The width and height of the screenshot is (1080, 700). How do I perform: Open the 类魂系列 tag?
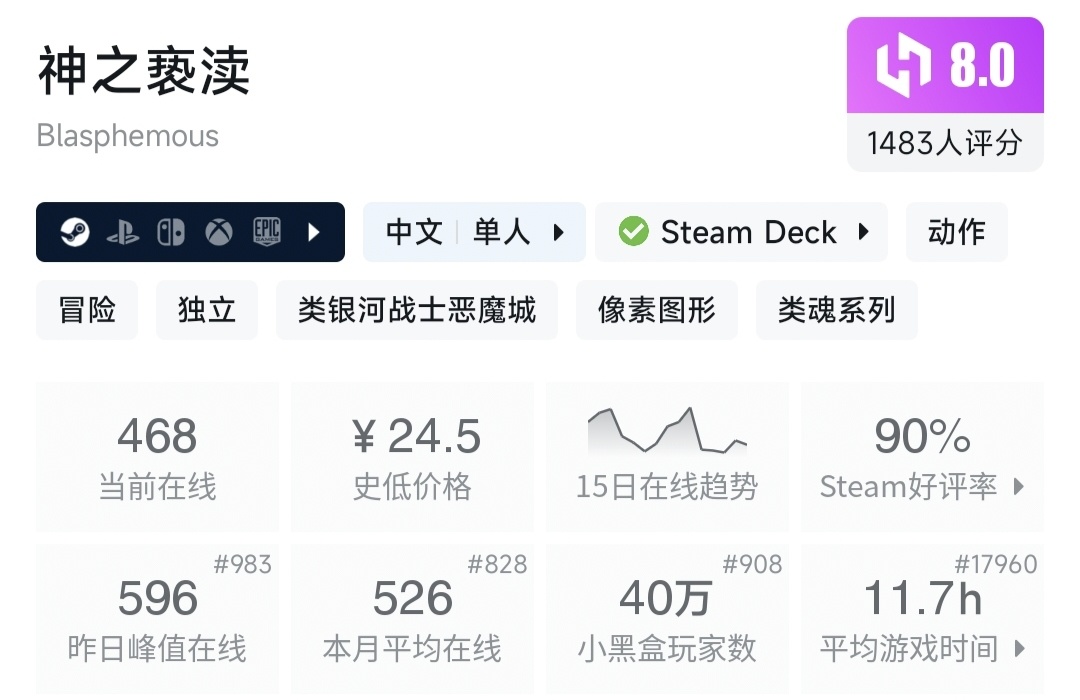pos(837,310)
